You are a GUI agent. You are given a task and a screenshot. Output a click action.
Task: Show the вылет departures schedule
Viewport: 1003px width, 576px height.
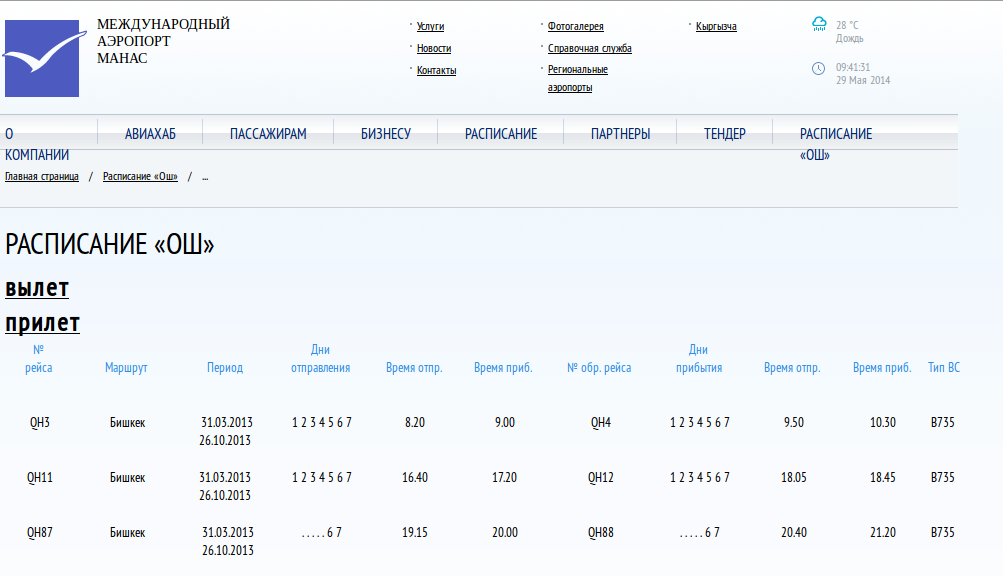click(x=37, y=288)
